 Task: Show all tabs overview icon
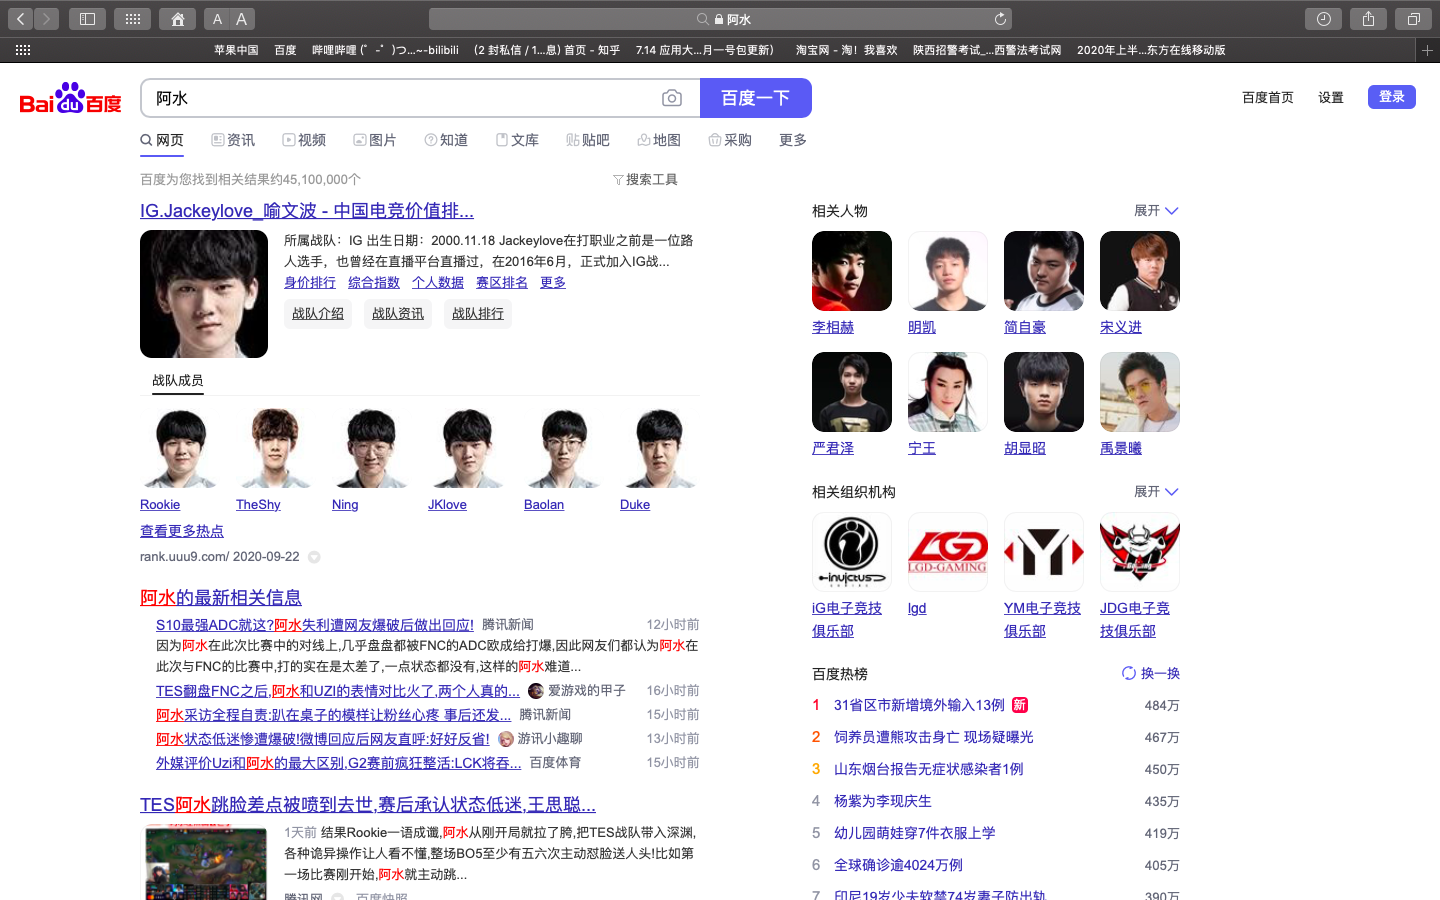[1413, 19]
